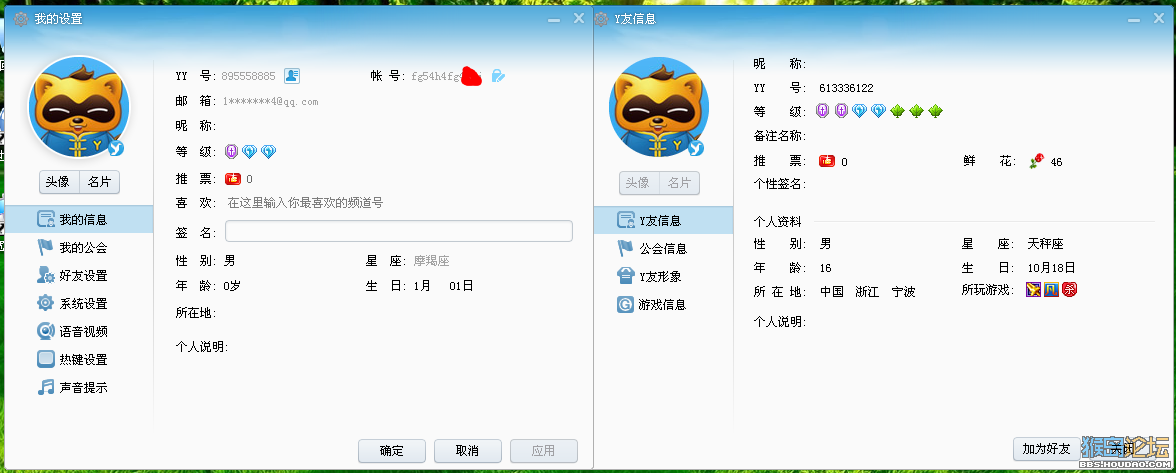Click the first purple level badge in Y友信息
The width and height of the screenshot is (1176, 473).
point(823,111)
